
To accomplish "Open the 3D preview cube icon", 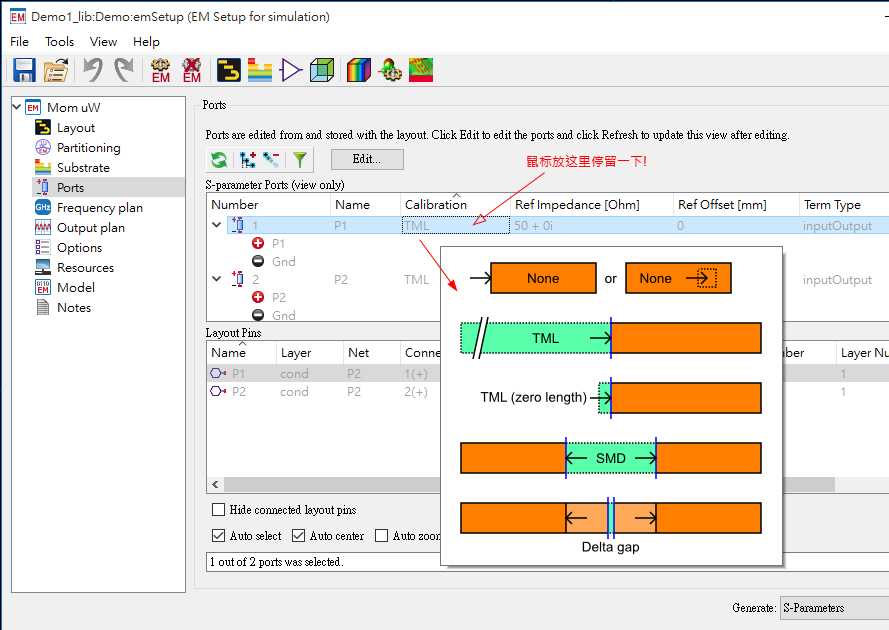I will 322,70.
